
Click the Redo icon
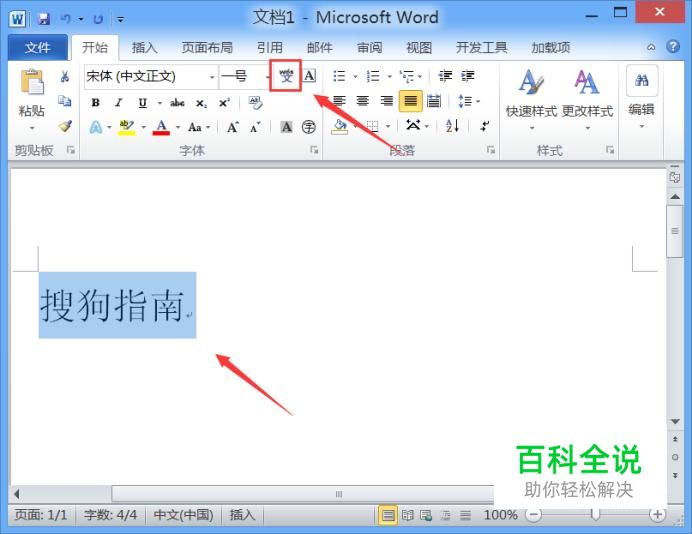(98, 19)
